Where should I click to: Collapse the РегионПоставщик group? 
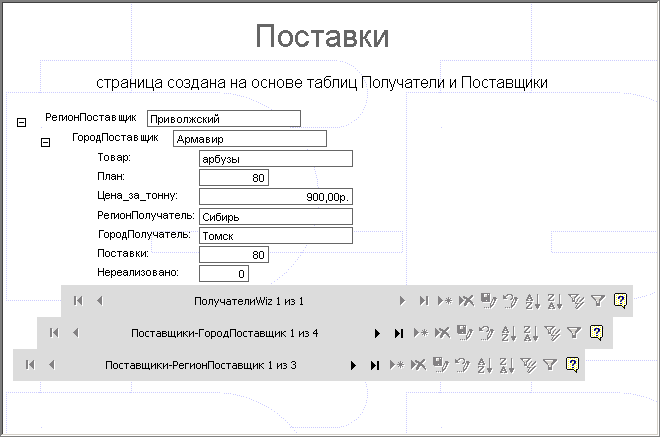(x=21, y=123)
